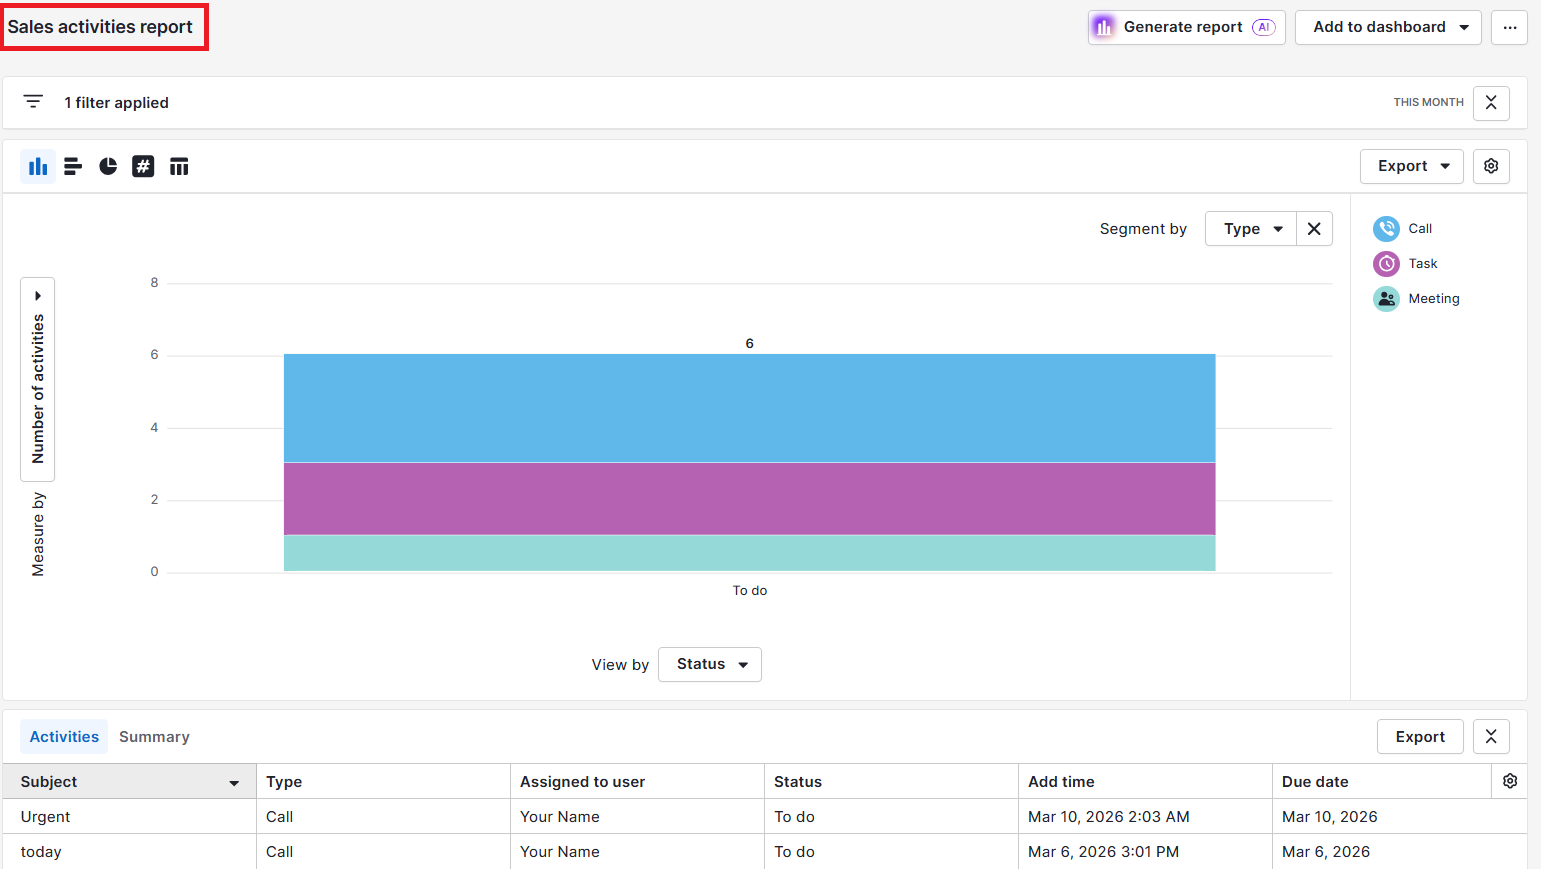
Task: Toggle the Meeting segment in the legend
Action: pos(1417,298)
